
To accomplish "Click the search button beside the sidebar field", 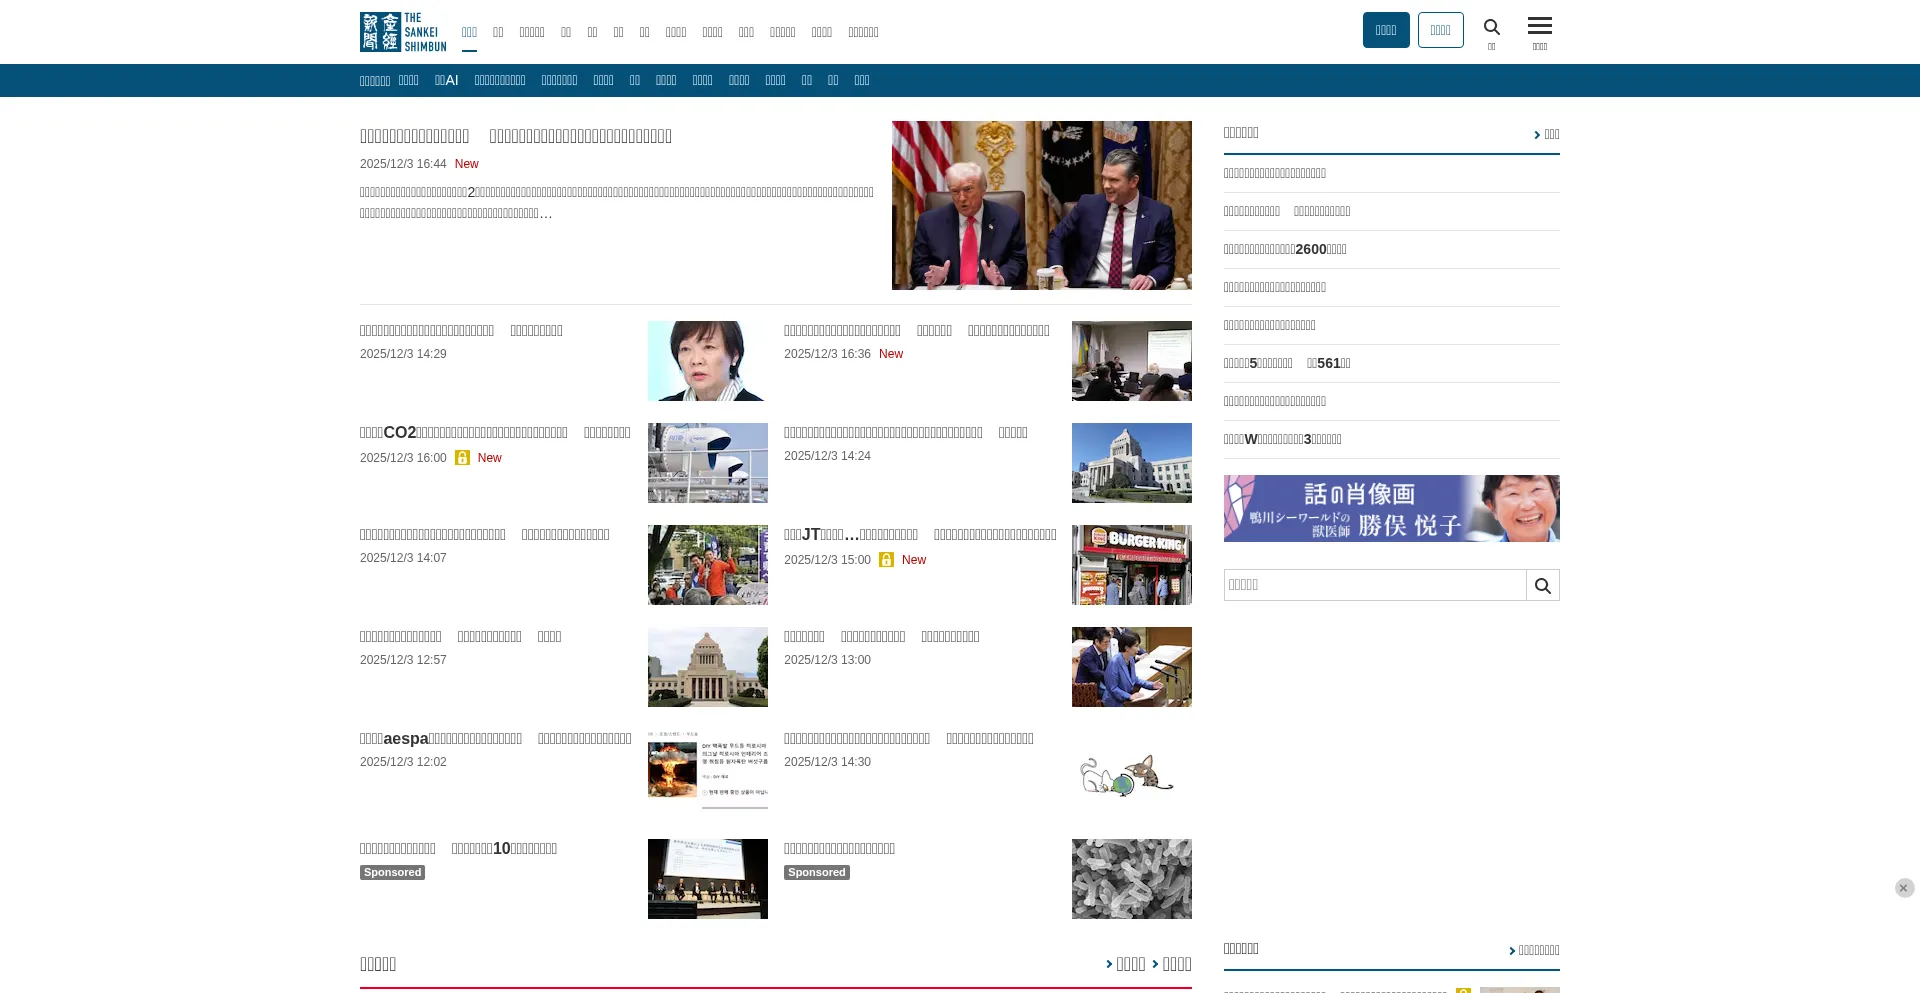I will coord(1542,586).
